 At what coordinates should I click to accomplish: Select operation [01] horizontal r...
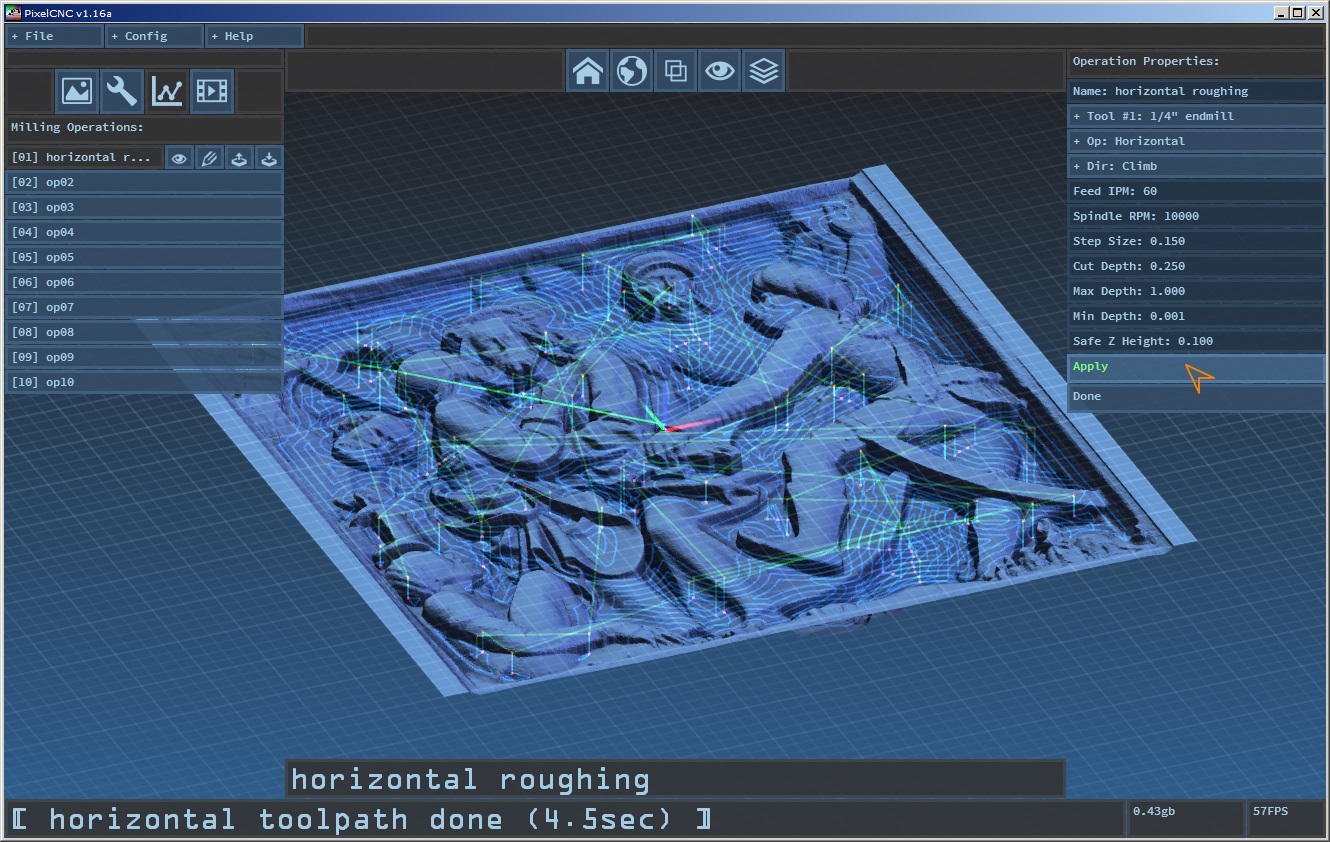coord(84,158)
